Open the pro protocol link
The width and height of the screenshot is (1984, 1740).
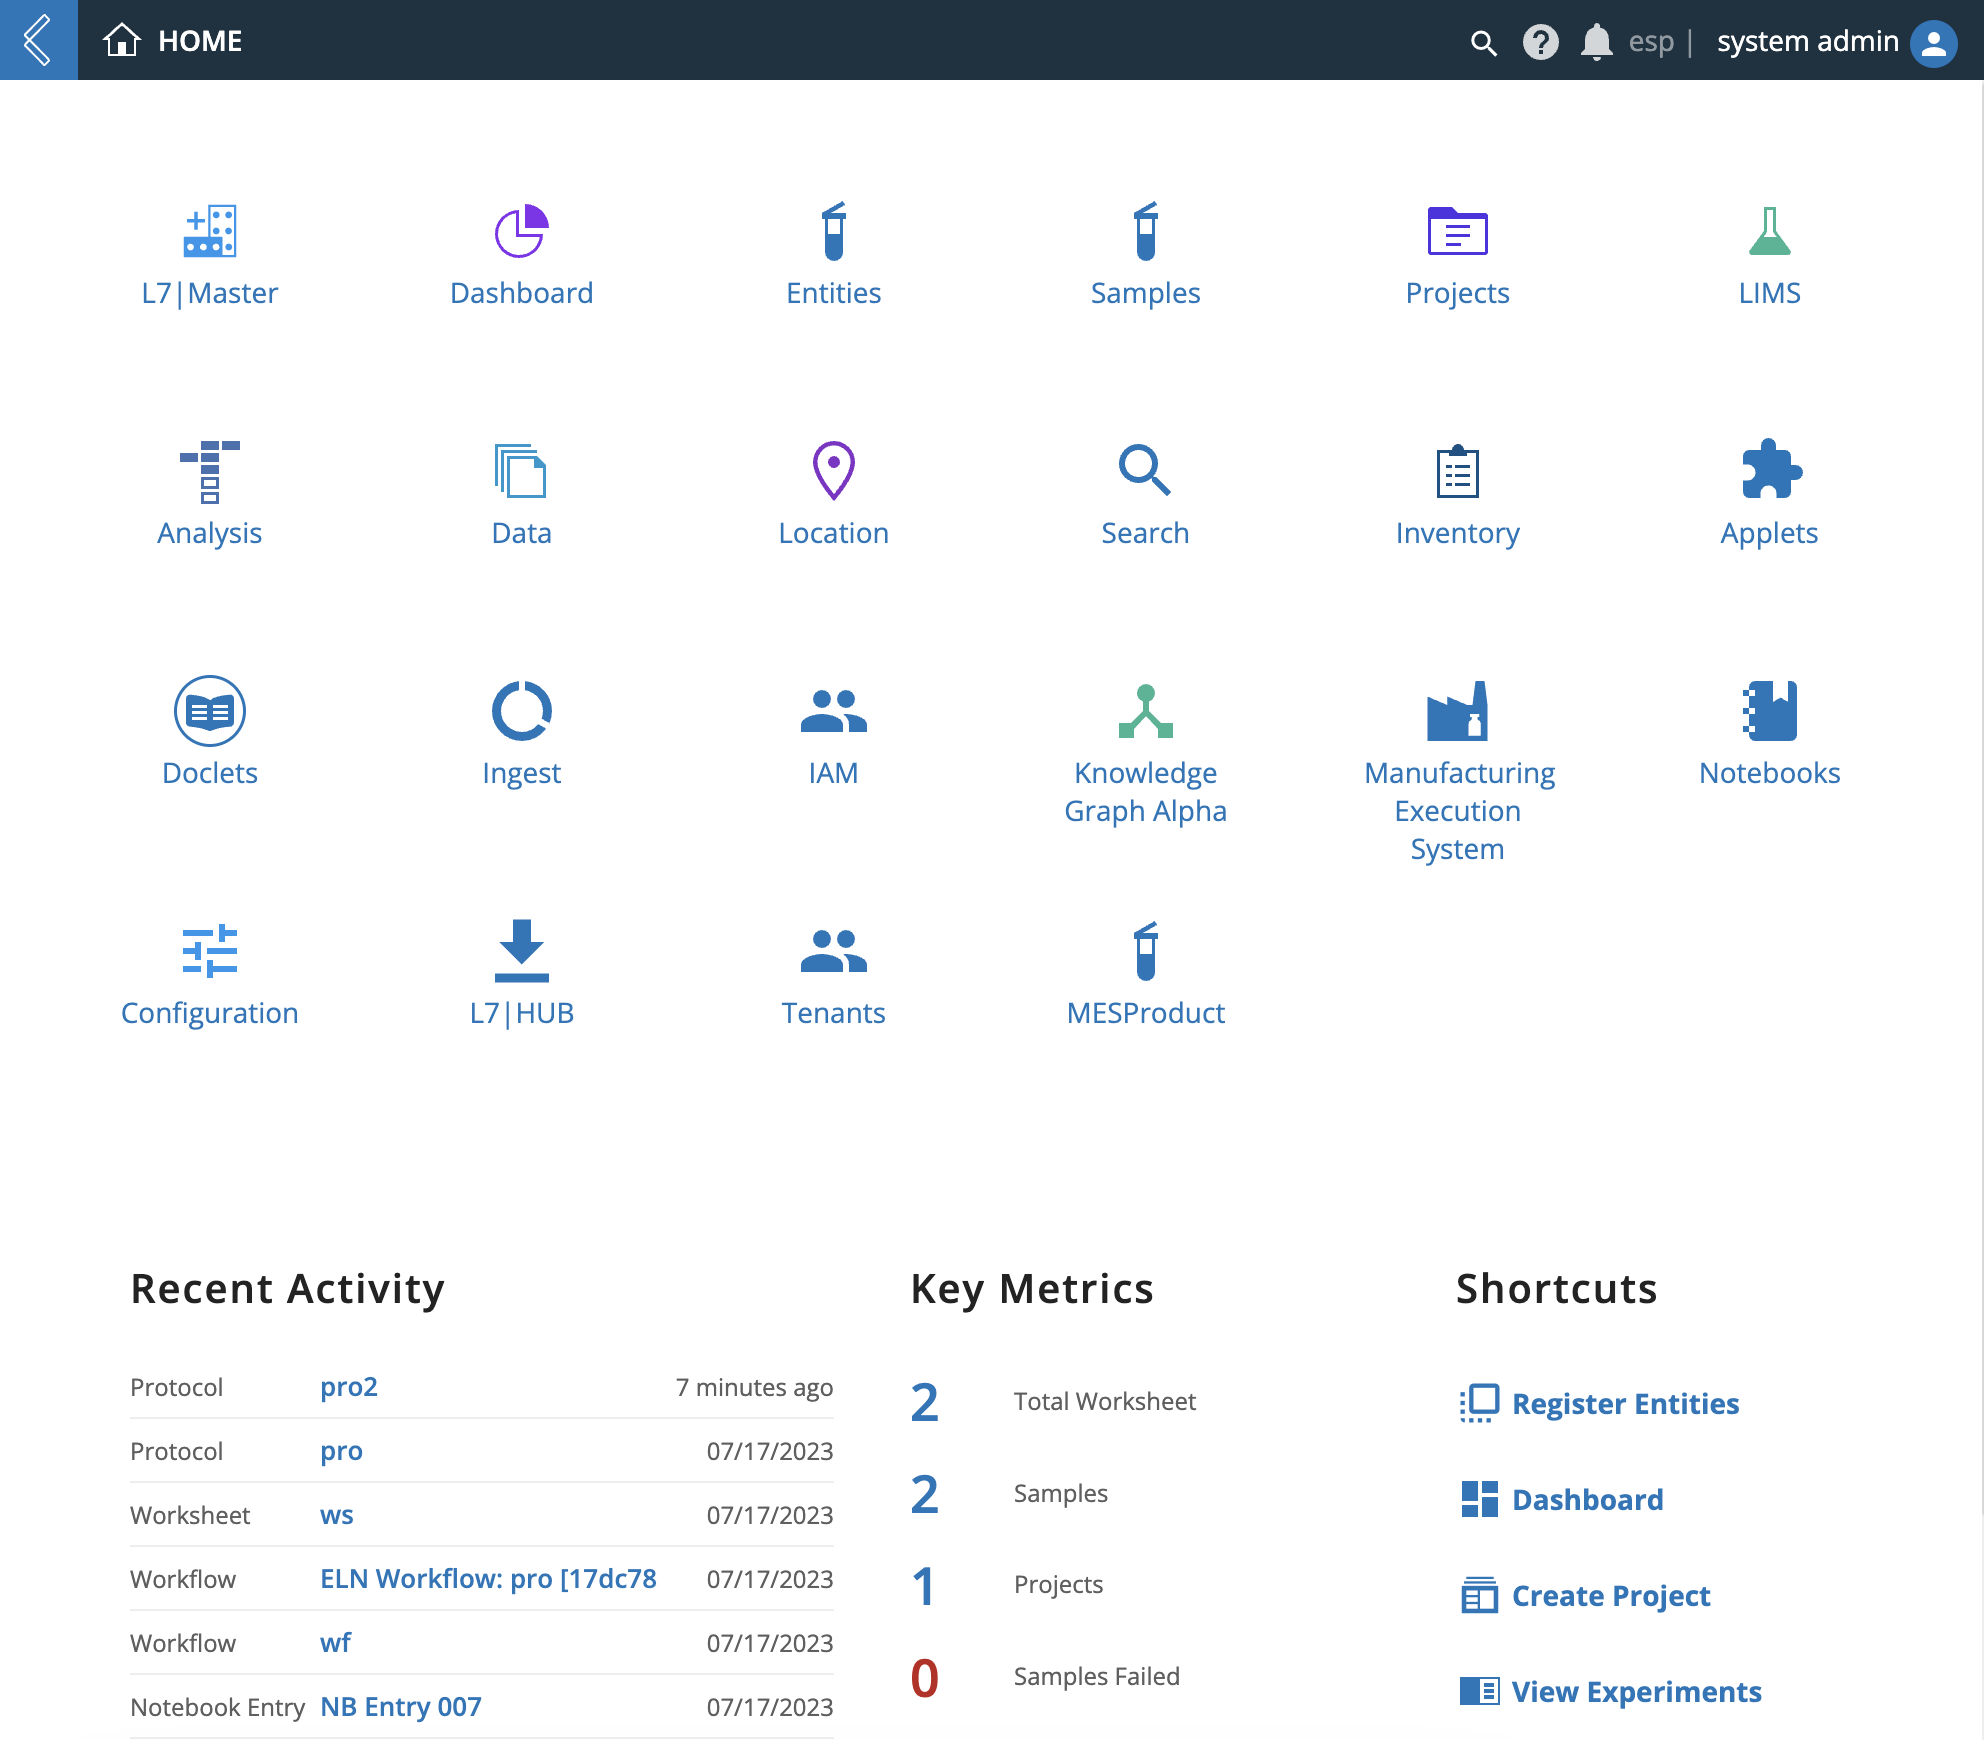341,1451
